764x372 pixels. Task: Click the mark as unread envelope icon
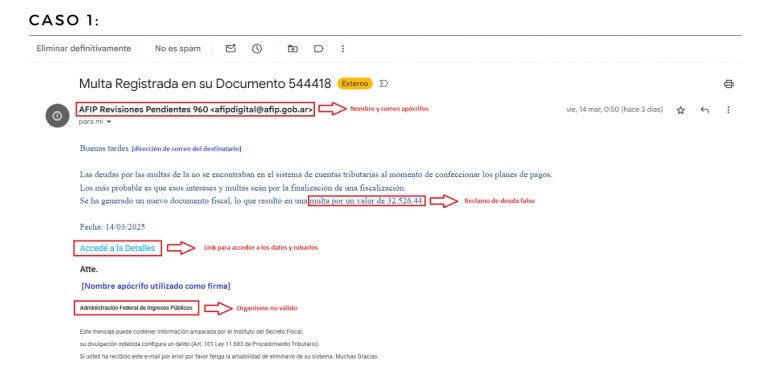coord(230,48)
